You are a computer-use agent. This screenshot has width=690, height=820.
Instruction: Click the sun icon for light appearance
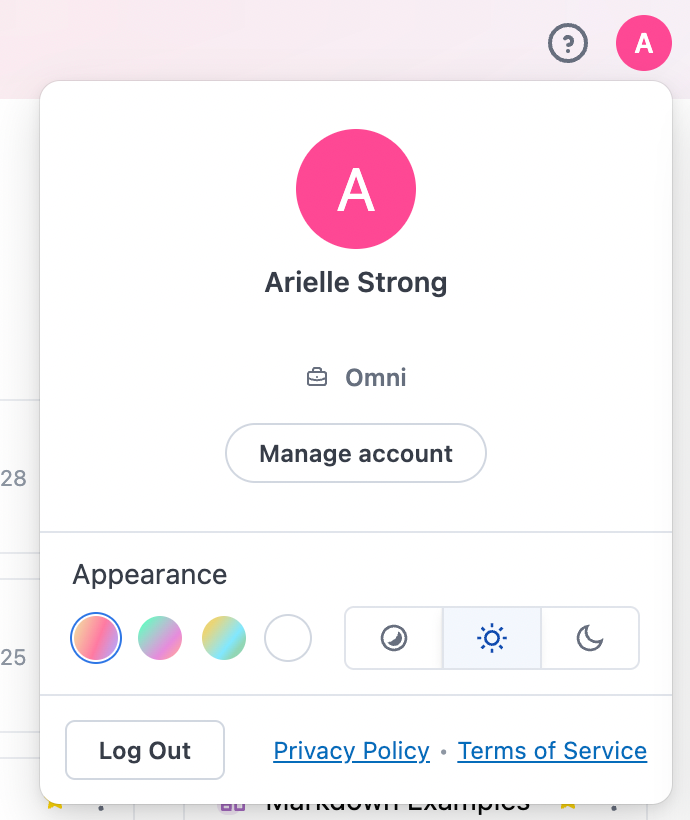tap(491, 638)
